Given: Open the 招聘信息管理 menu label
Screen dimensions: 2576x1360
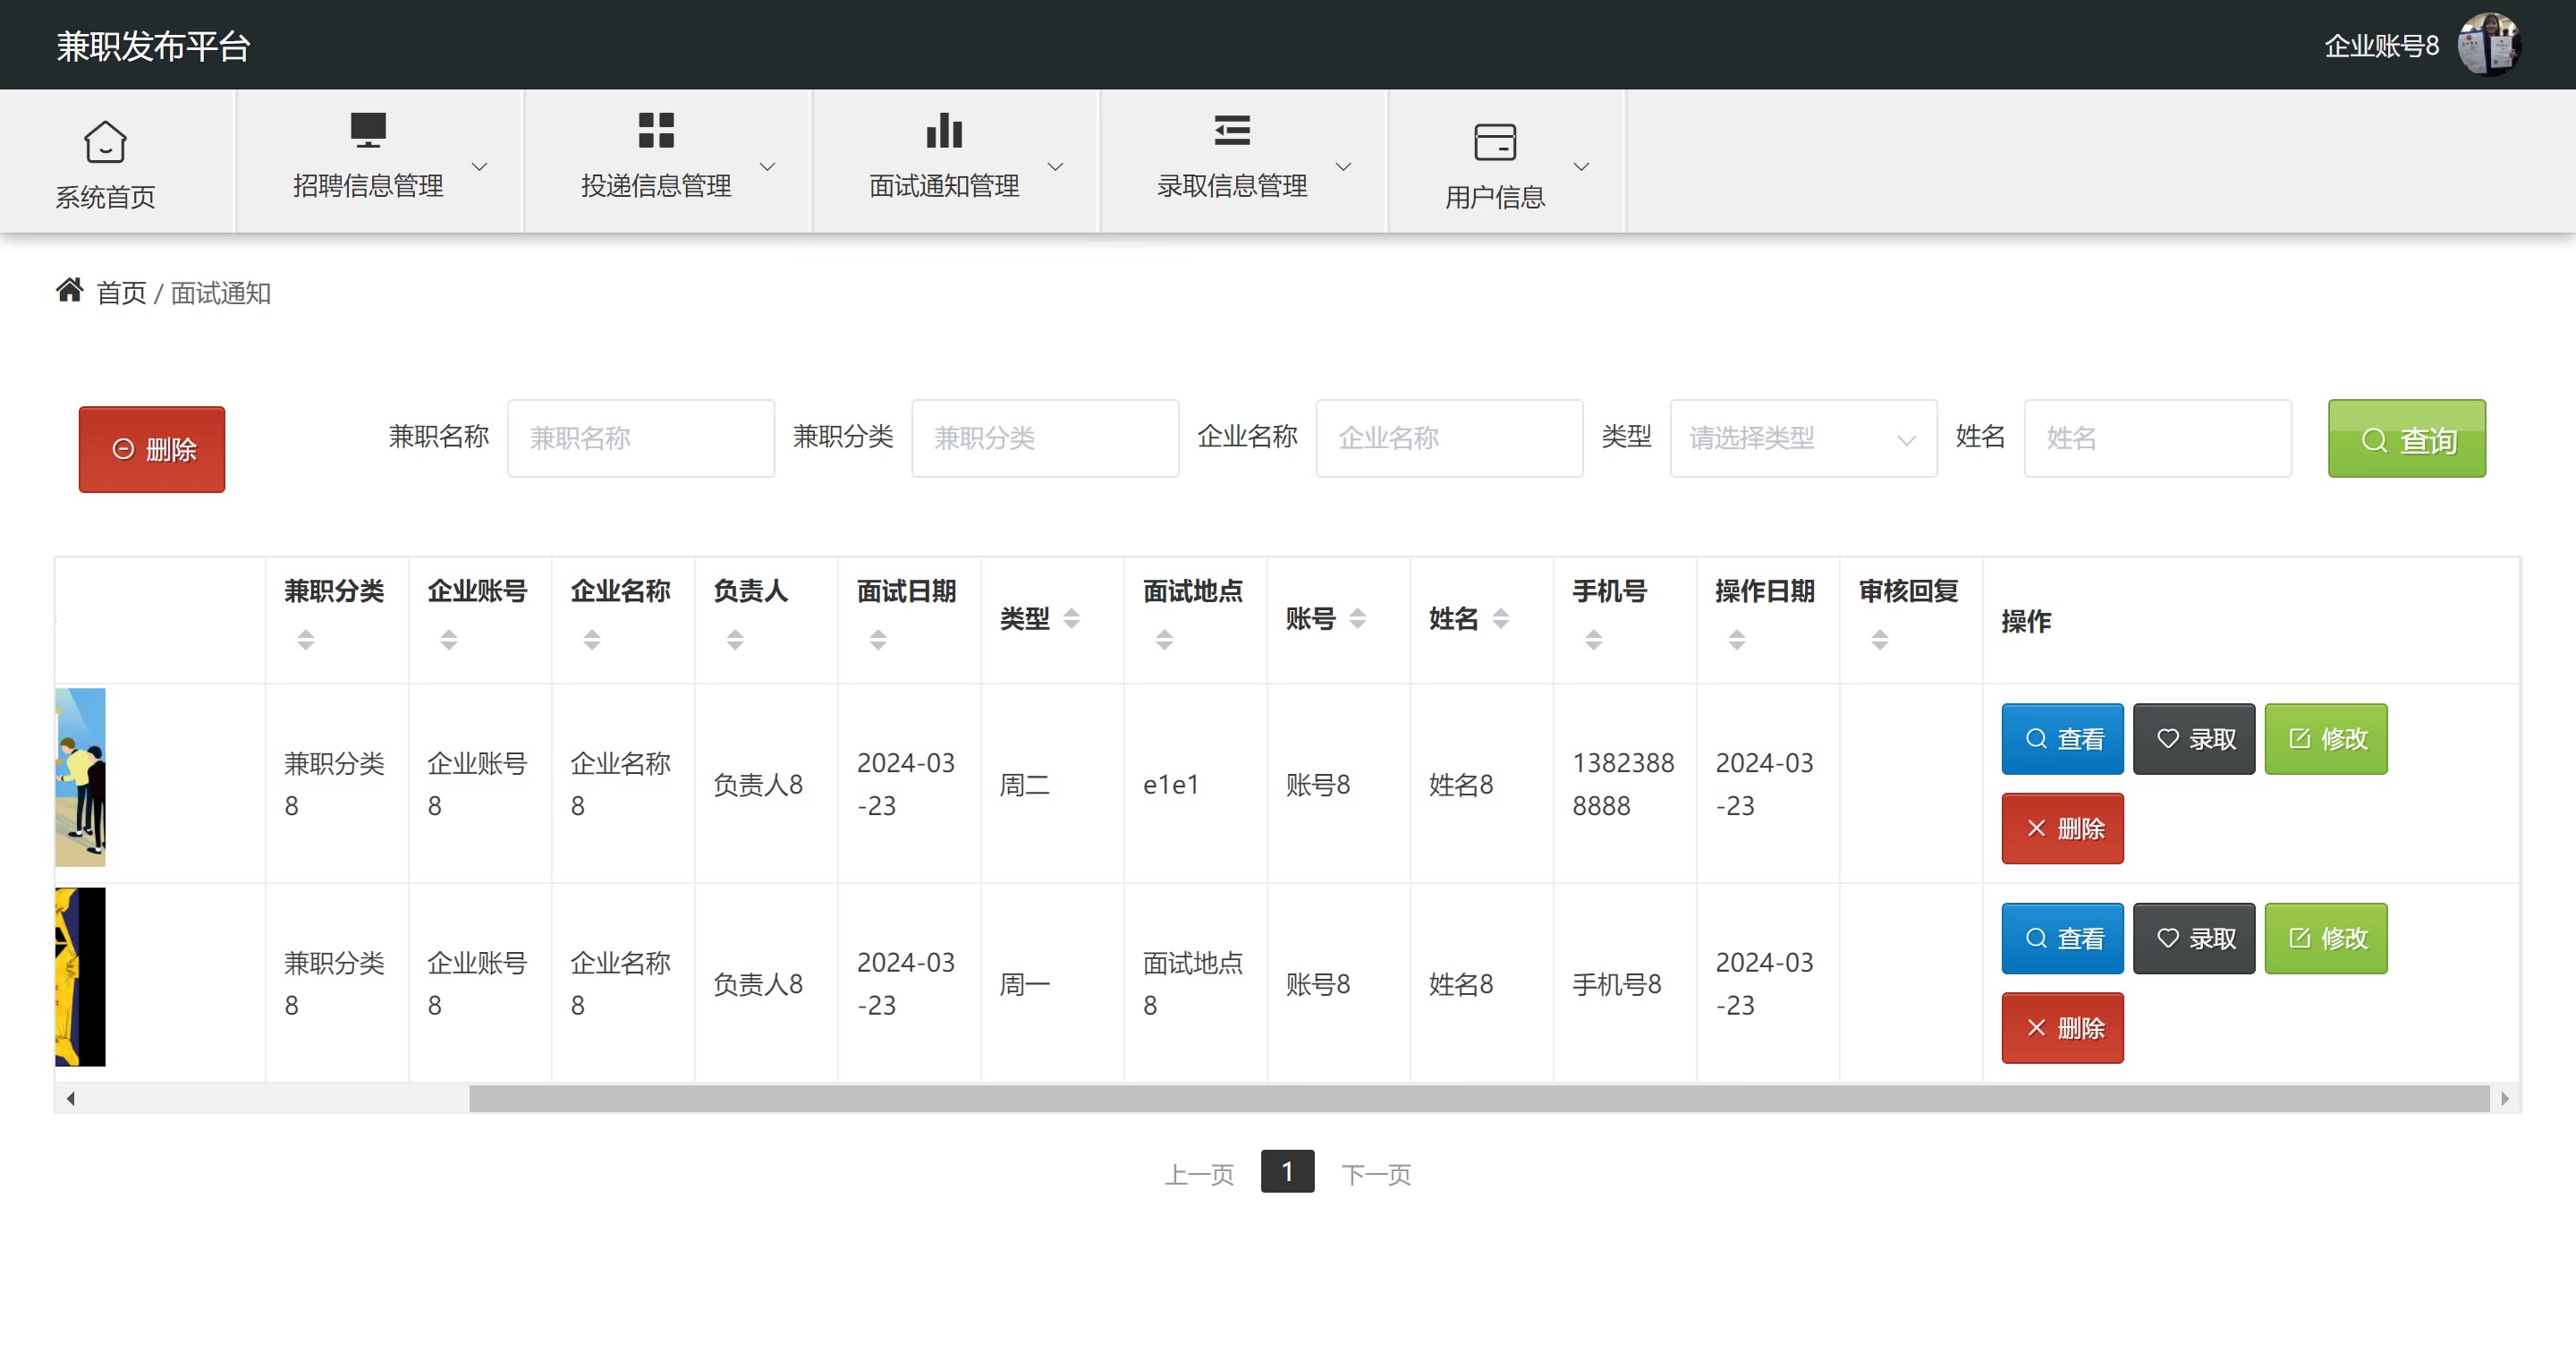Looking at the screenshot, I should click(368, 186).
